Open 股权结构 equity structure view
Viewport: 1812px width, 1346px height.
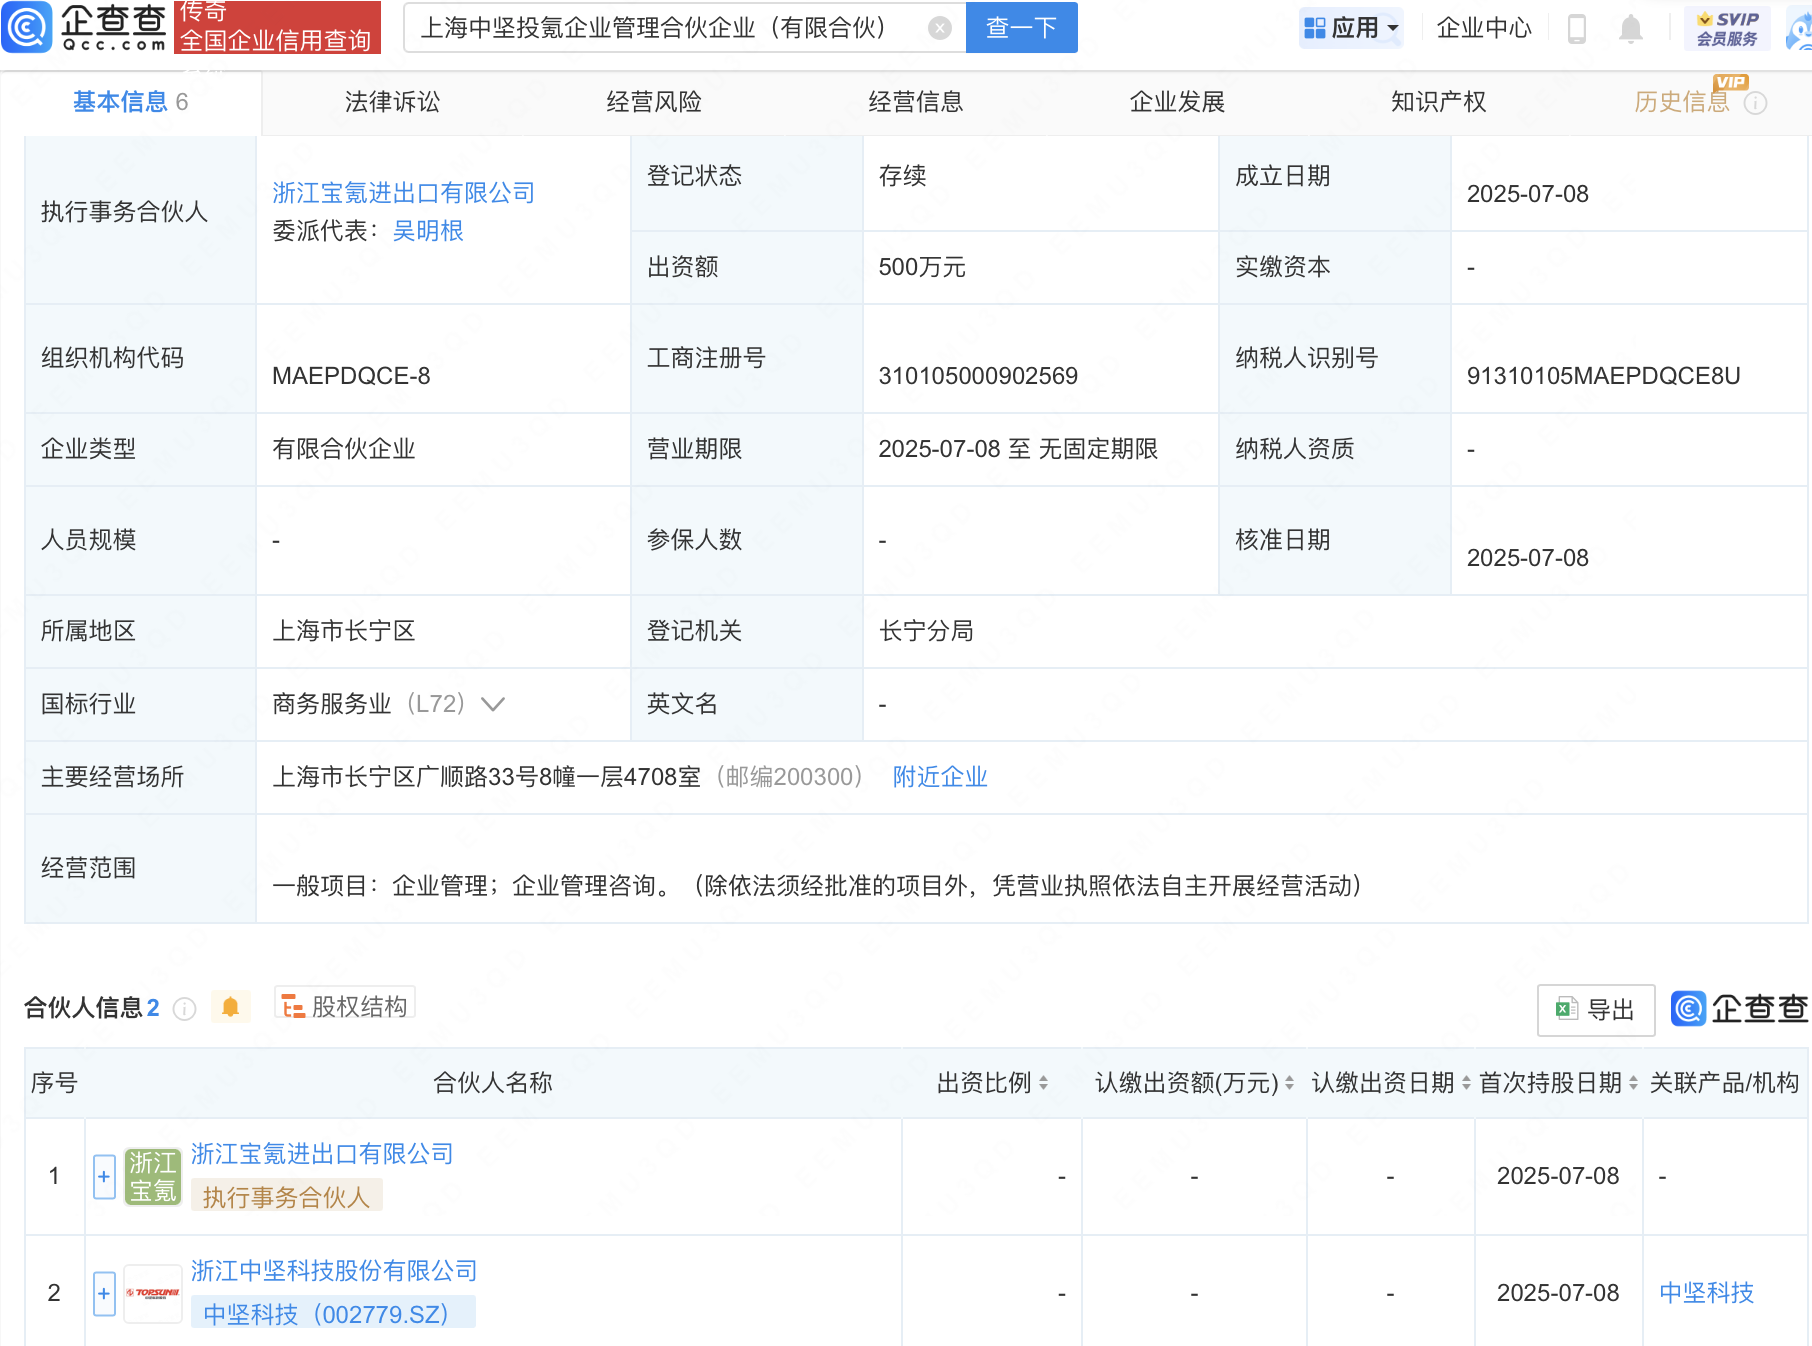click(345, 1006)
